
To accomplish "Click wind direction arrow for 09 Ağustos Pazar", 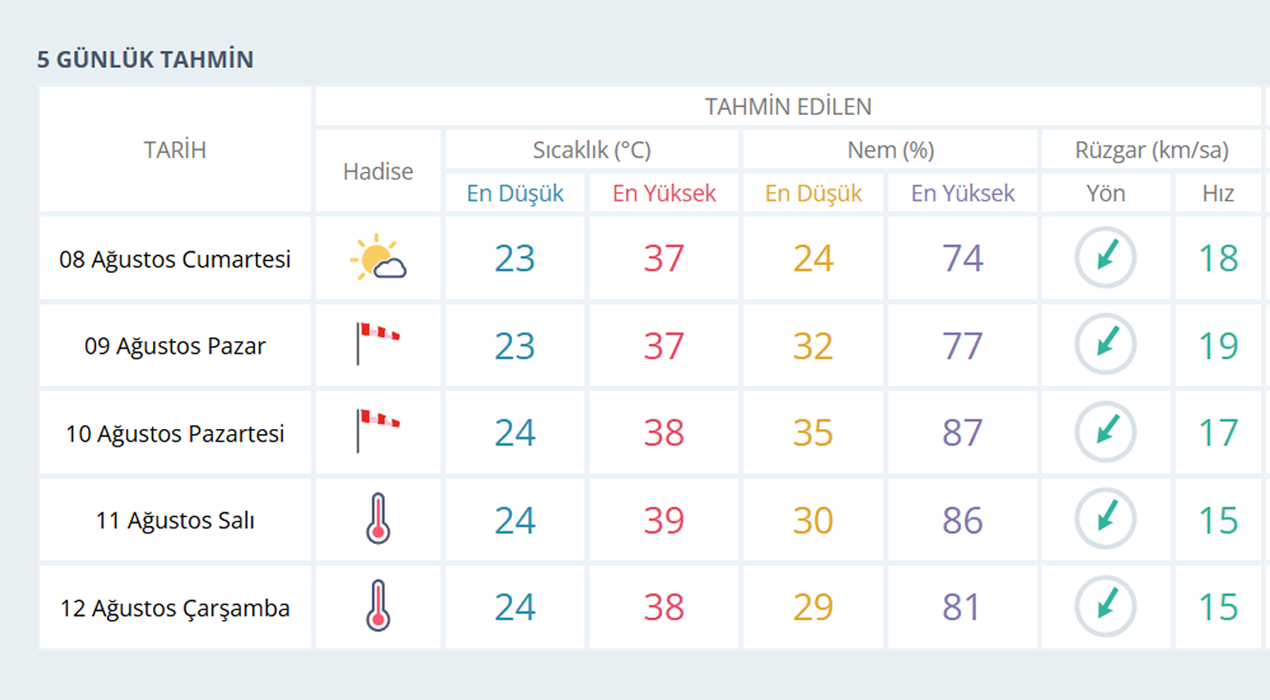I will [1105, 345].
